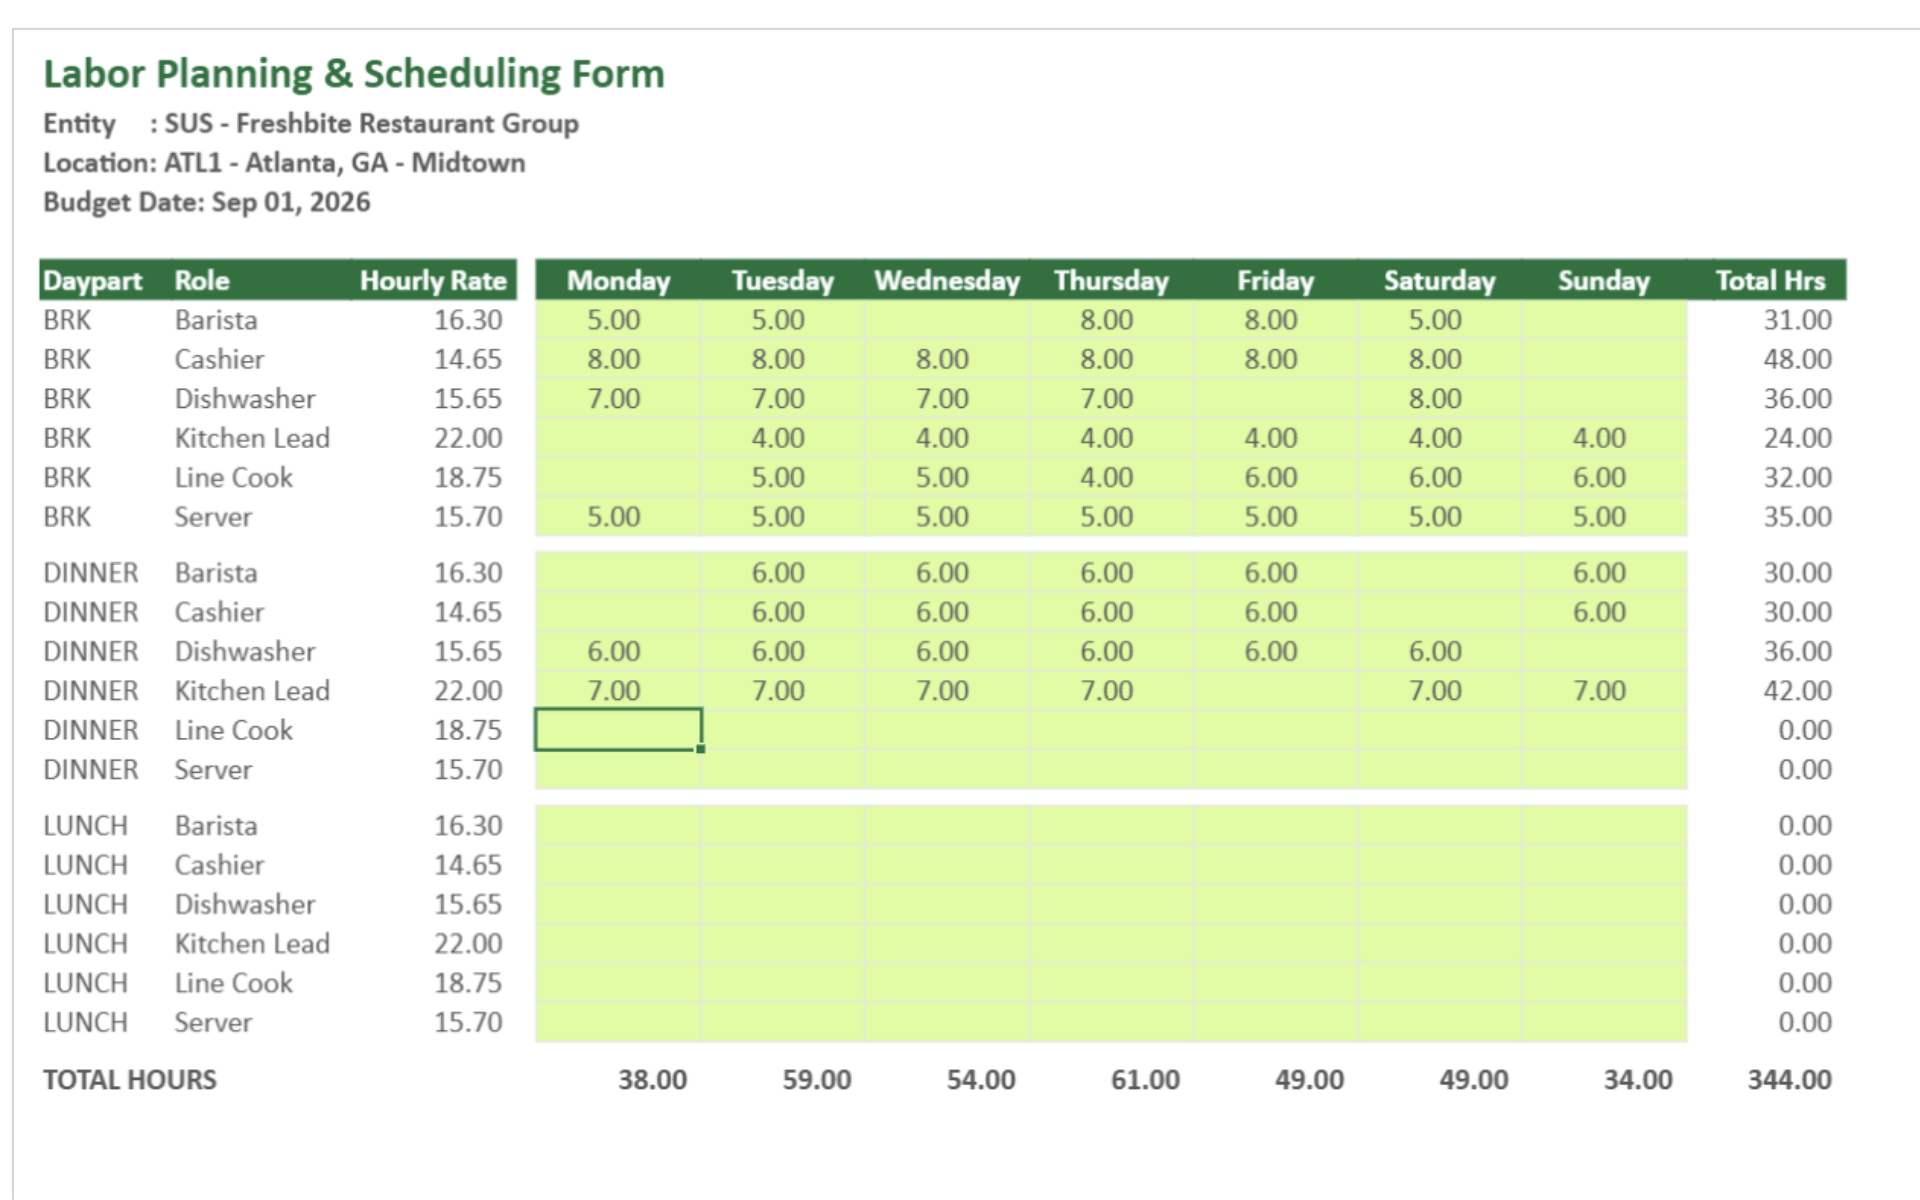Select BRK Barista Monday hours cell
1920x1200 pixels.
(614, 320)
